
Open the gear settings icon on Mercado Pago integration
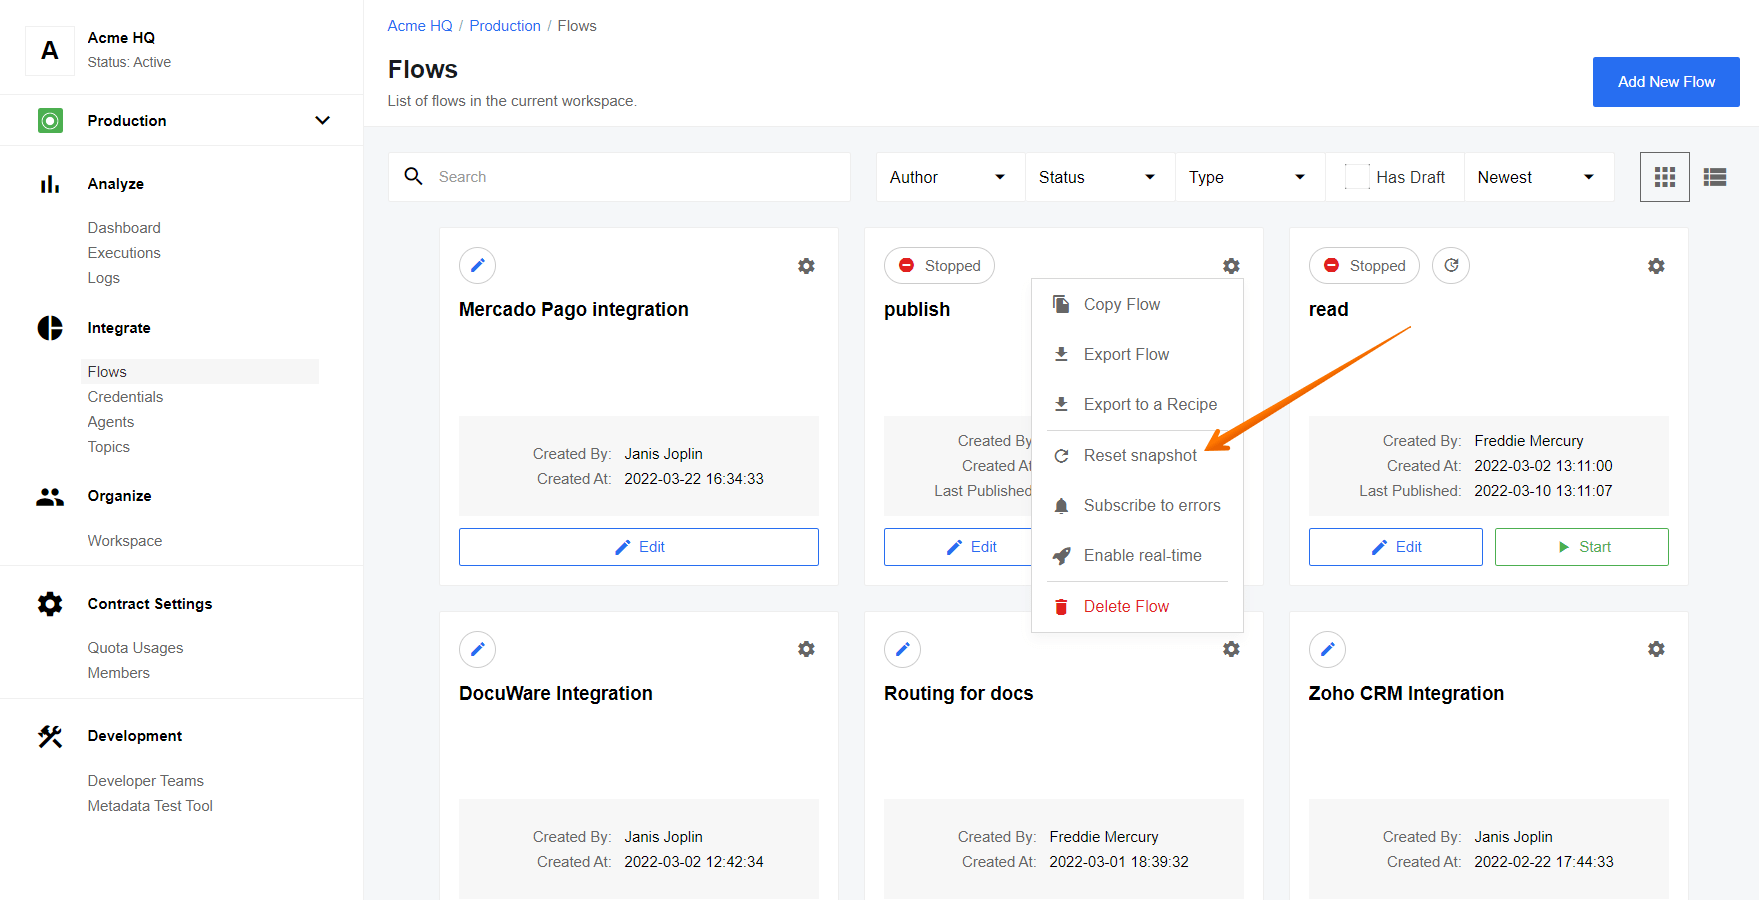(x=806, y=266)
